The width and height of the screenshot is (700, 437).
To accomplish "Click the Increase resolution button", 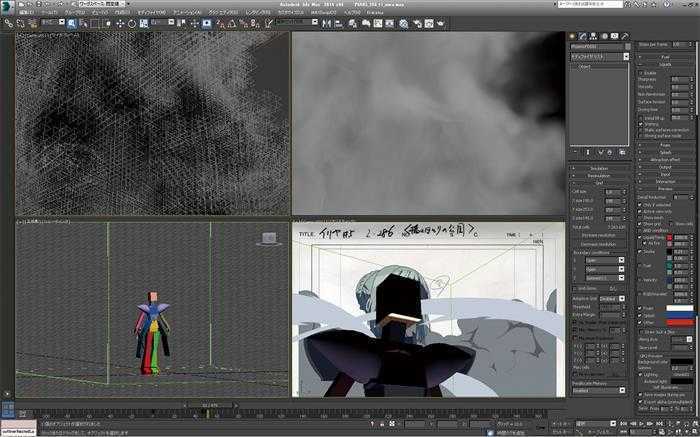I will [598, 235].
